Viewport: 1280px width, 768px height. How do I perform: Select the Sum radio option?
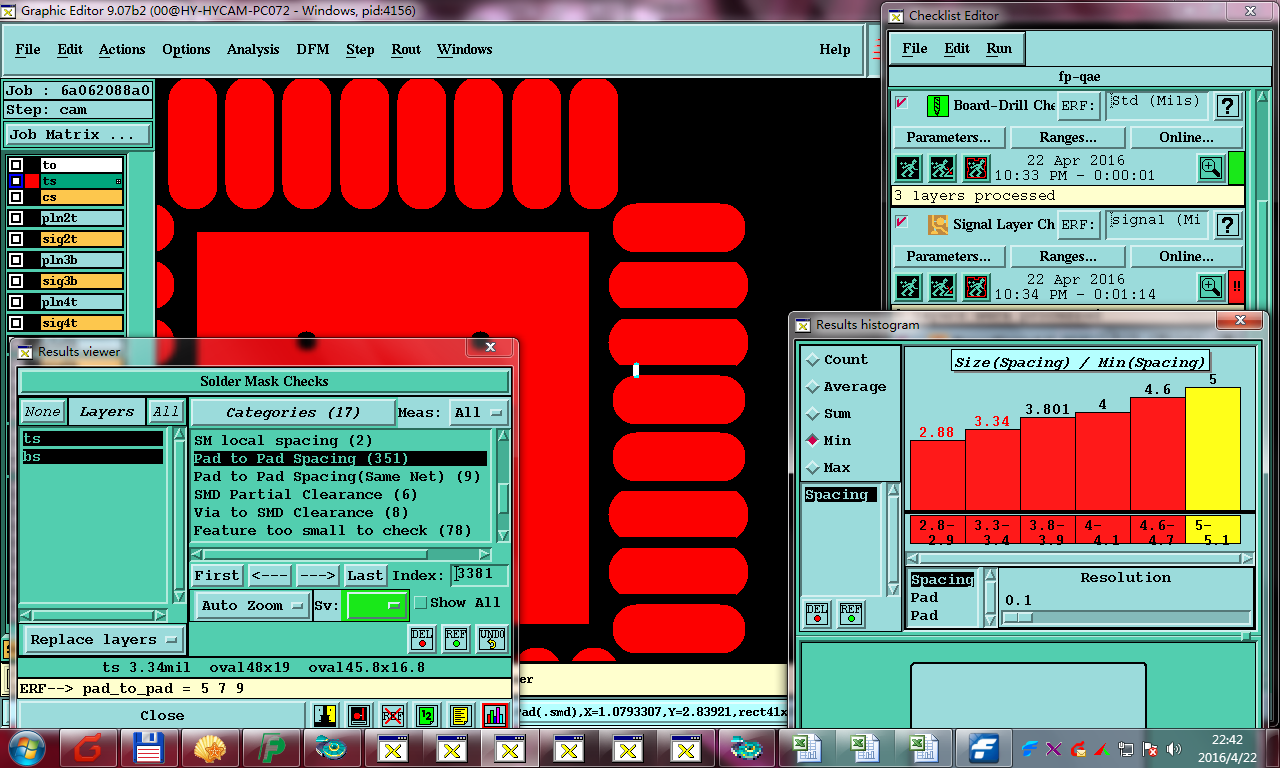pos(813,414)
